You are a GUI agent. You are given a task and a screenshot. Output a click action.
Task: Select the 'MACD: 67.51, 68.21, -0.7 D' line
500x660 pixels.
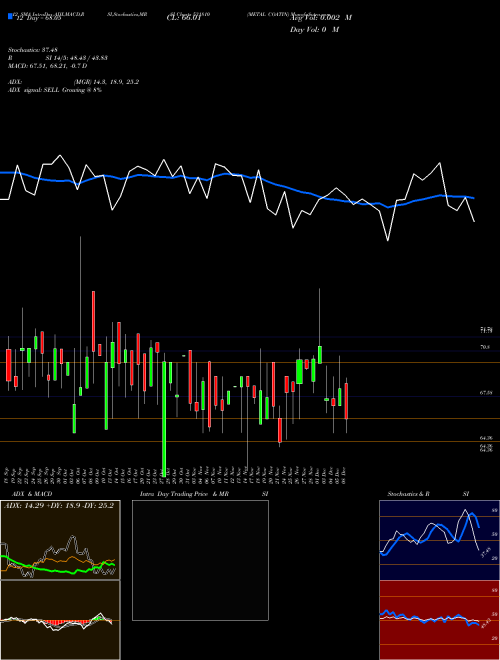(48, 66)
